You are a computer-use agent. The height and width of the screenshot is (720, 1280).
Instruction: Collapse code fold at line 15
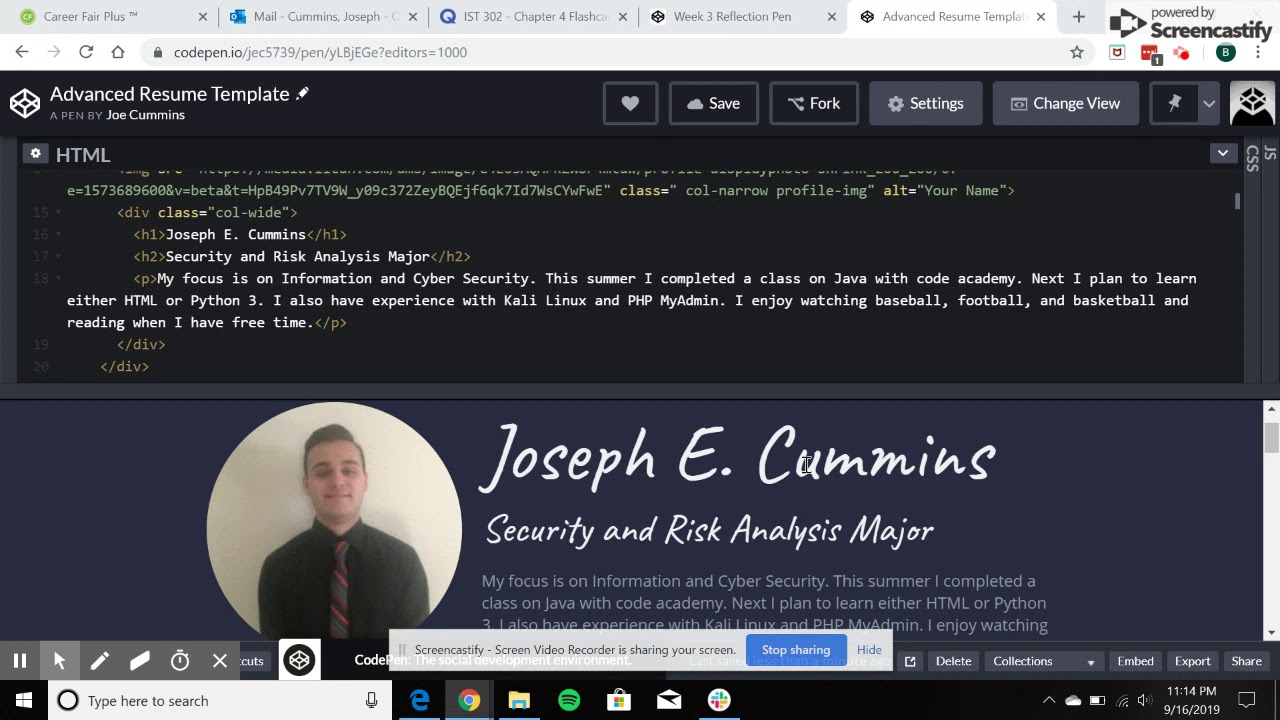click(x=58, y=212)
